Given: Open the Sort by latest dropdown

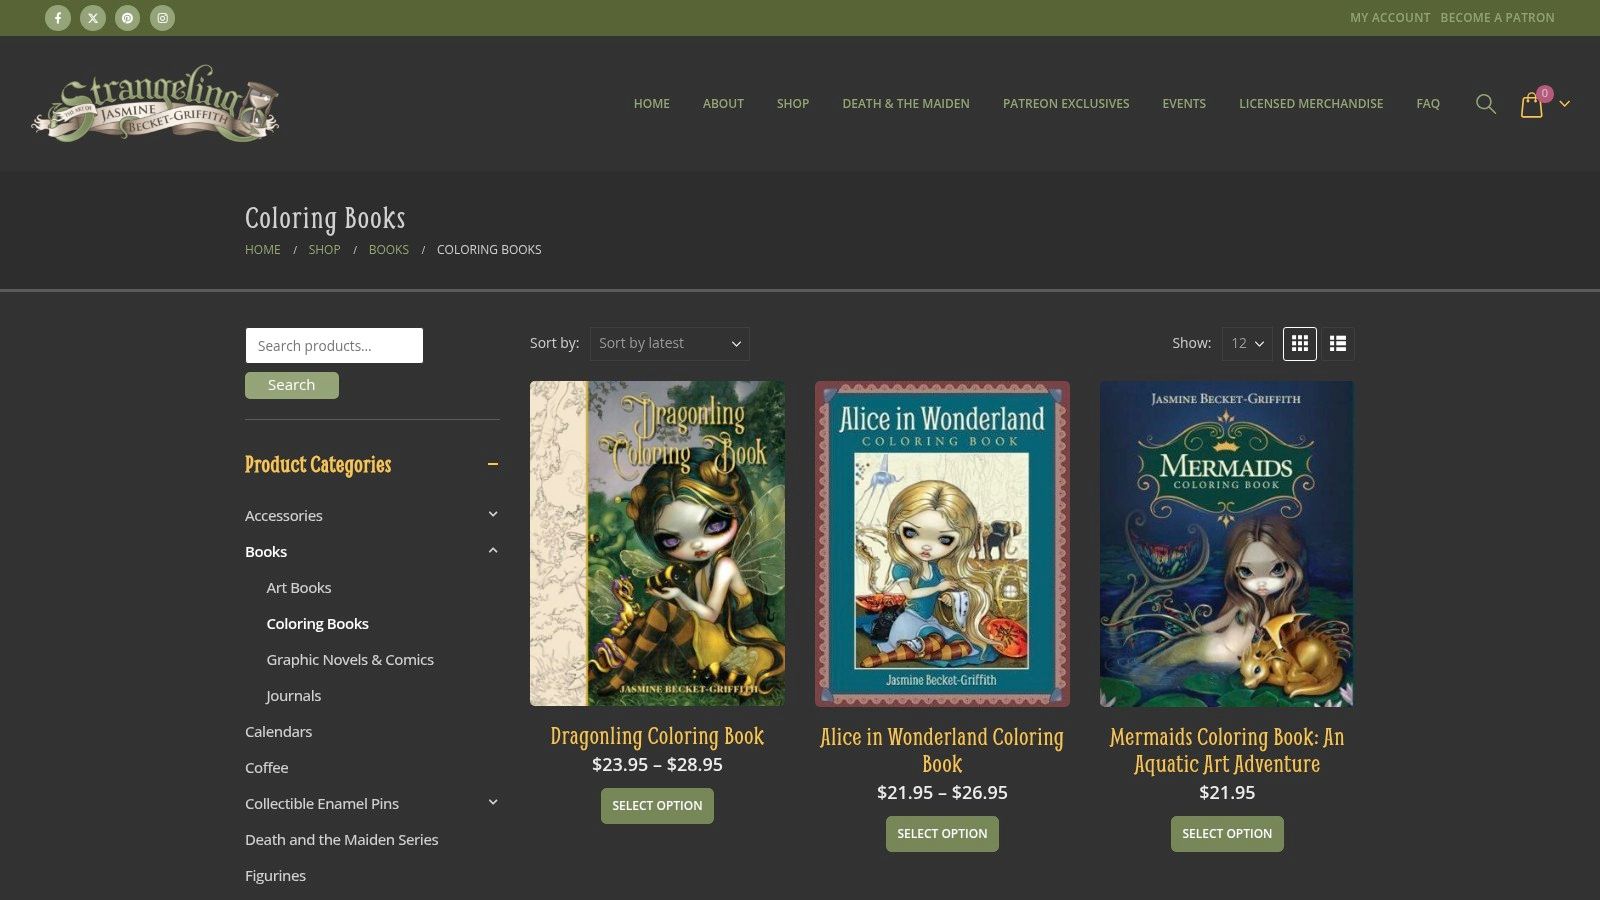Looking at the screenshot, I should (670, 343).
